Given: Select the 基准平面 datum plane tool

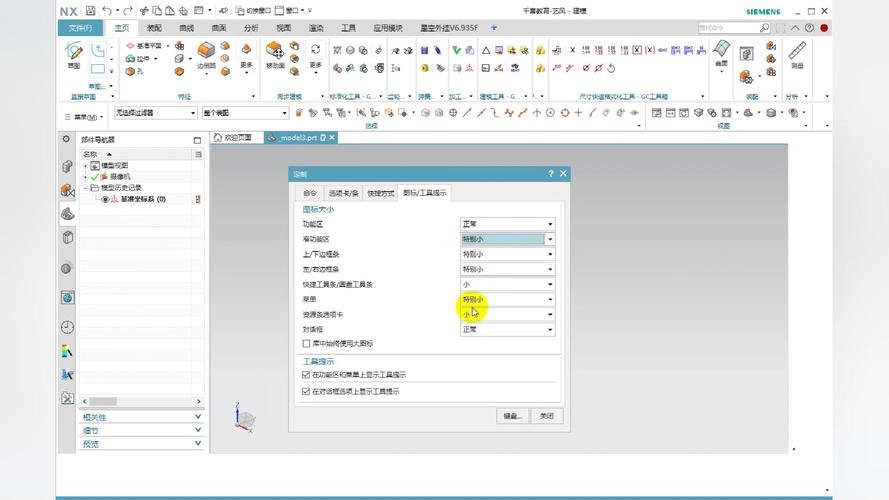Looking at the screenshot, I should pyautogui.click(x=145, y=45).
